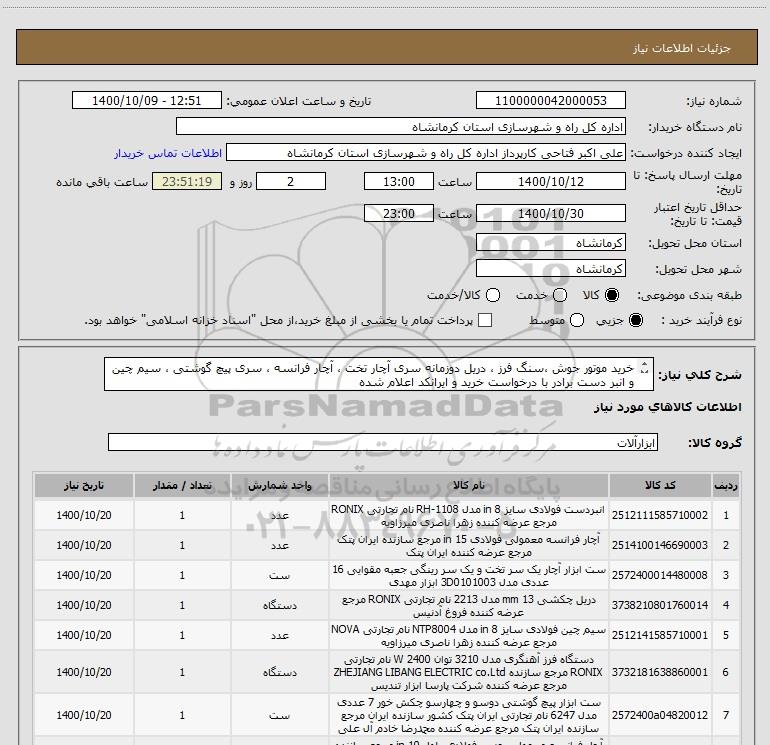Click product code 3732181638860001
The width and height of the screenshot is (770, 745).
(x=660, y=672)
